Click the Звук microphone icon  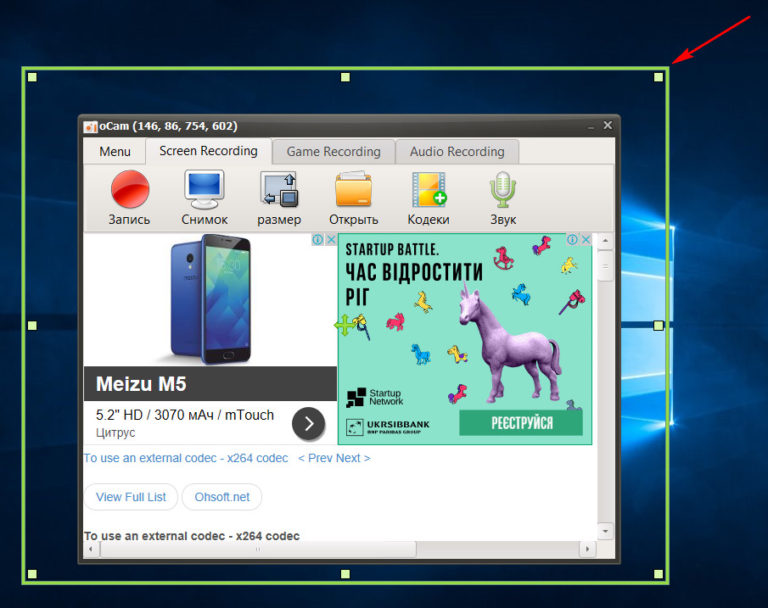tap(502, 190)
